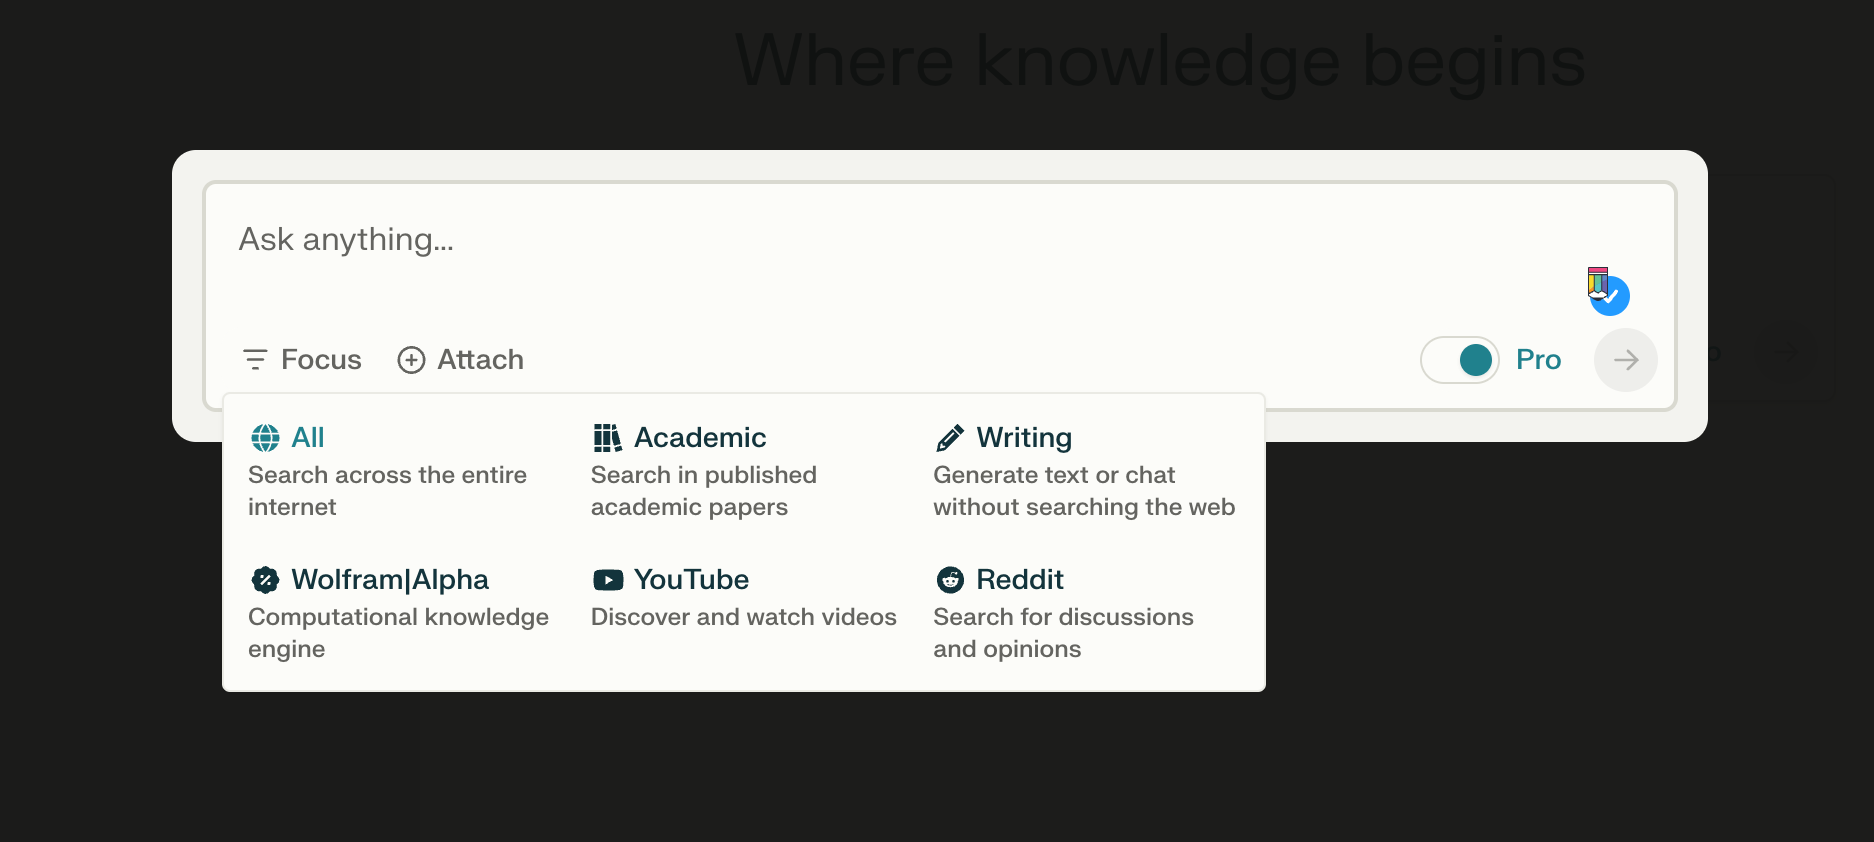Click the Reddit mascot icon
1874x842 pixels.
(x=950, y=580)
